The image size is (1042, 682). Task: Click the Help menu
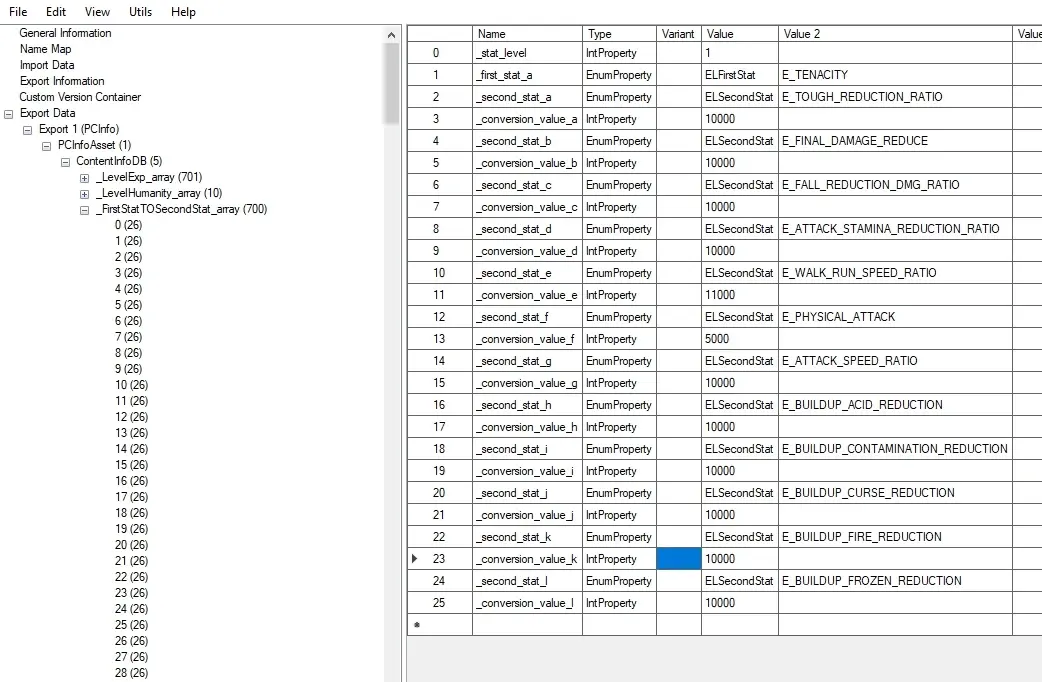183,12
